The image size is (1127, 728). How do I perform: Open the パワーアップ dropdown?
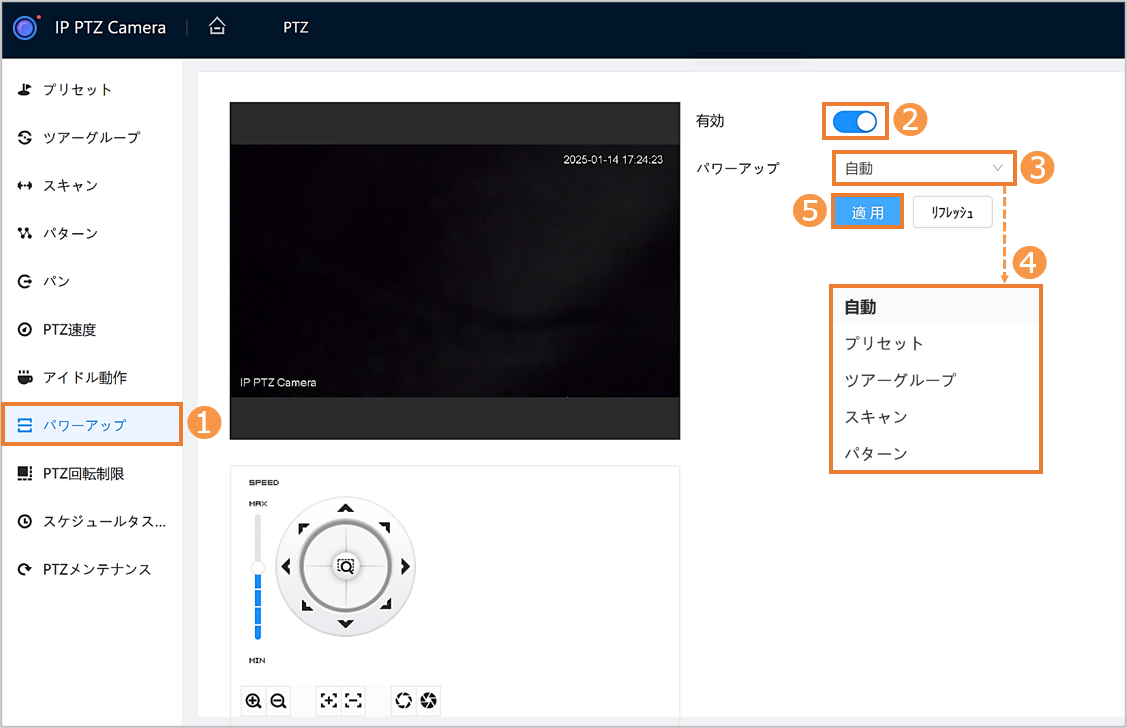(x=922, y=168)
